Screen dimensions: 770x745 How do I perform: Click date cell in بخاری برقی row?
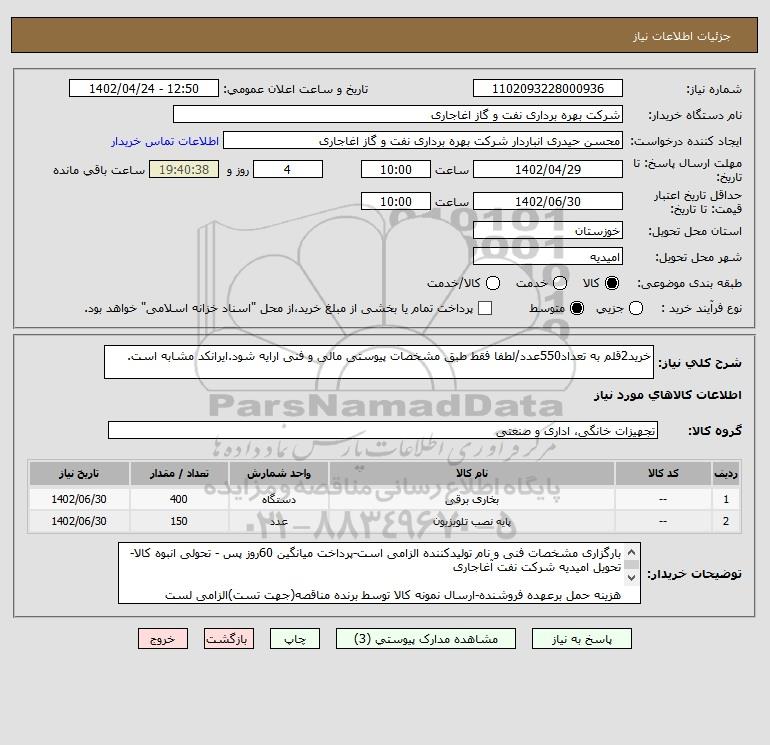coord(79,499)
